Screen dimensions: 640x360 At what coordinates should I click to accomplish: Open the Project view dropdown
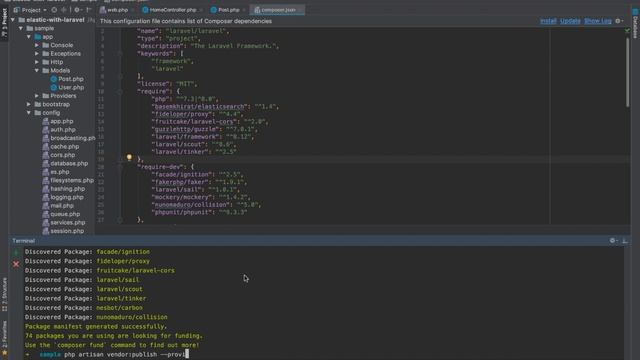coord(31,10)
